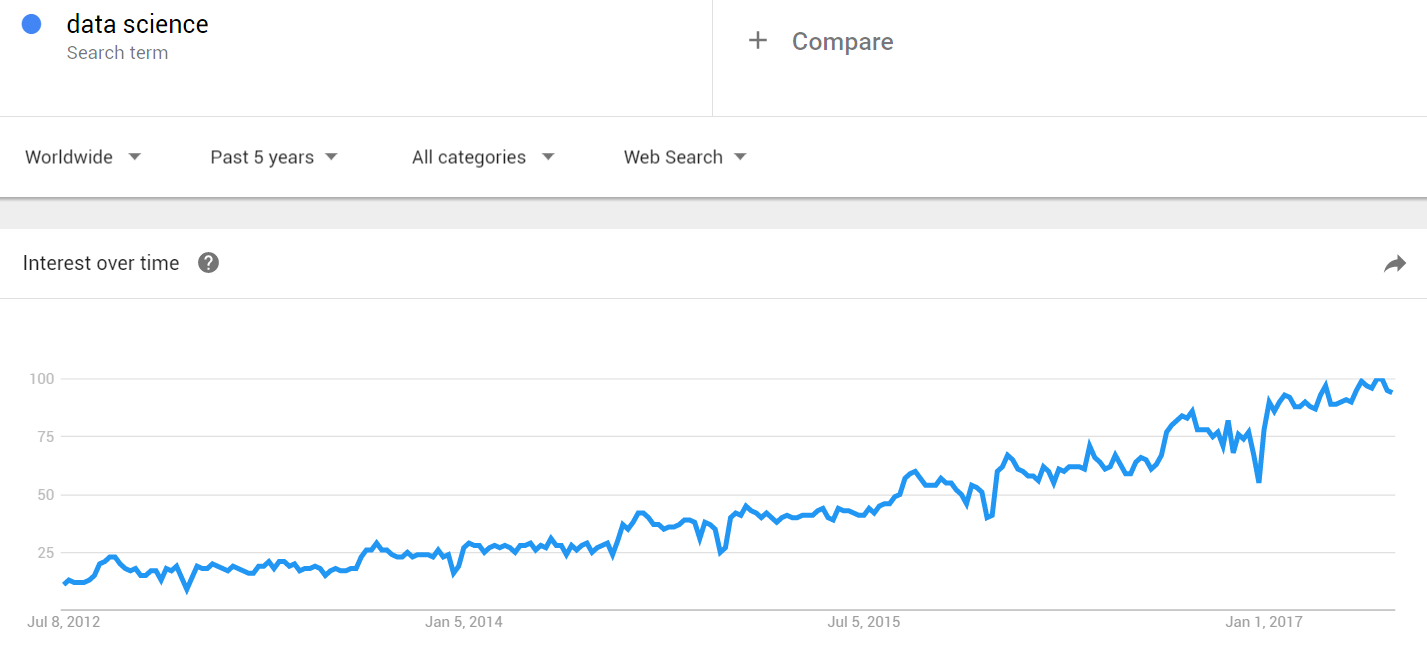1427x660 pixels.
Task: Select the Web Search type filter
Action: [672, 156]
